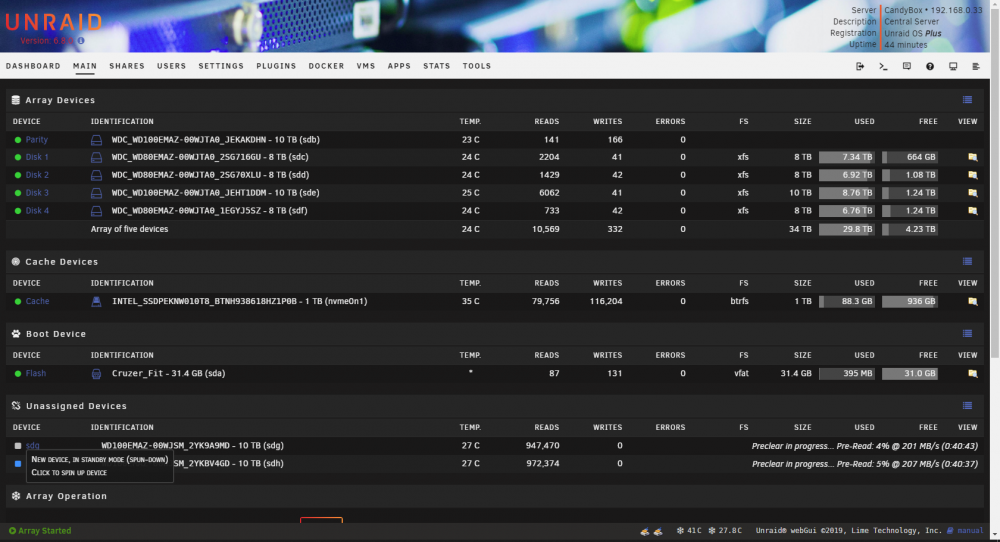Switch to the Shares tab
This screenshot has width=1000, height=542.
127,66
